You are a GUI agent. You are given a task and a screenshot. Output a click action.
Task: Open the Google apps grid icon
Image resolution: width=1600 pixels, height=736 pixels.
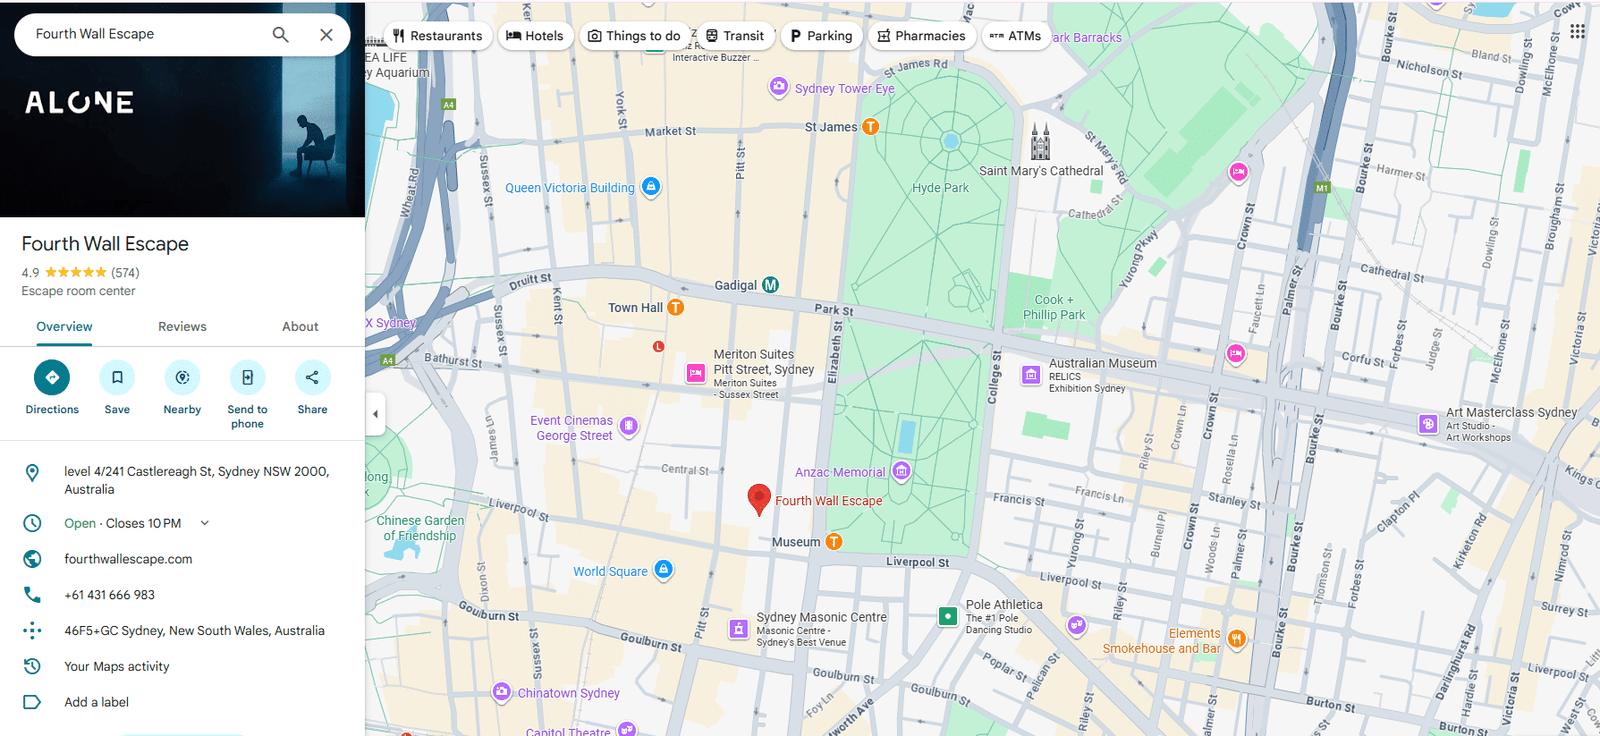tap(1577, 32)
